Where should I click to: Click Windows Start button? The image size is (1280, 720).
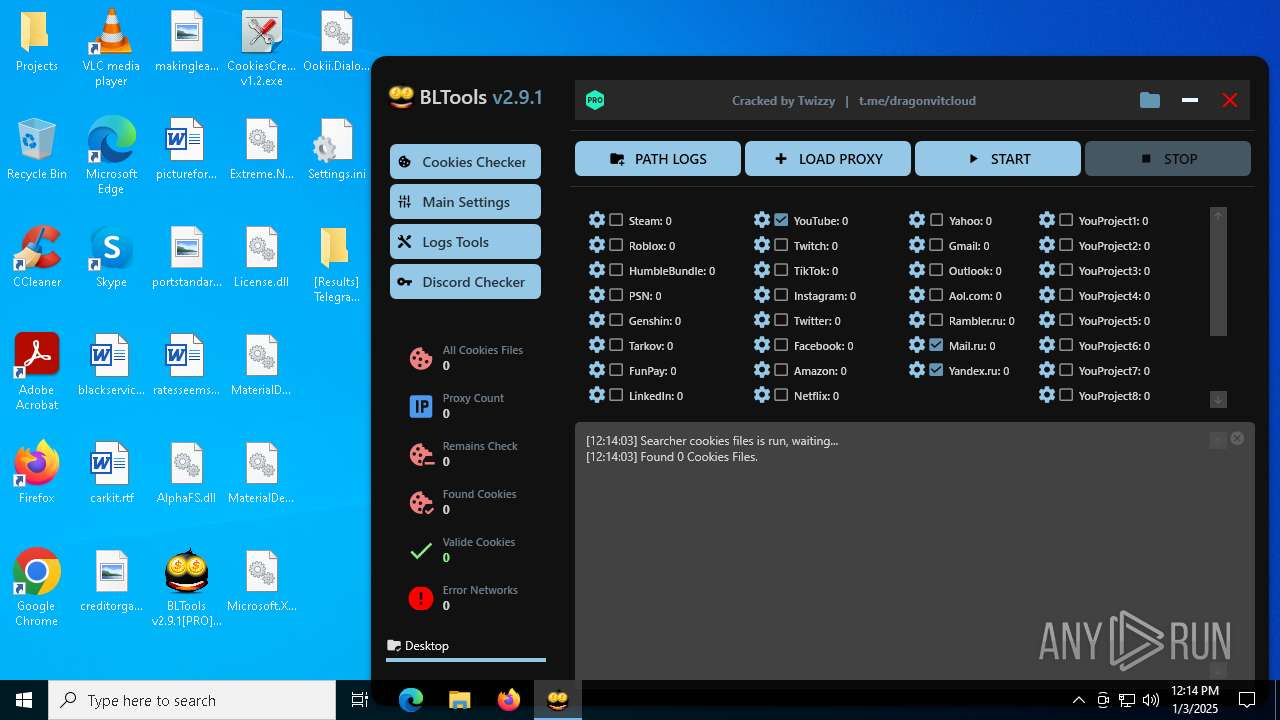coord(24,700)
